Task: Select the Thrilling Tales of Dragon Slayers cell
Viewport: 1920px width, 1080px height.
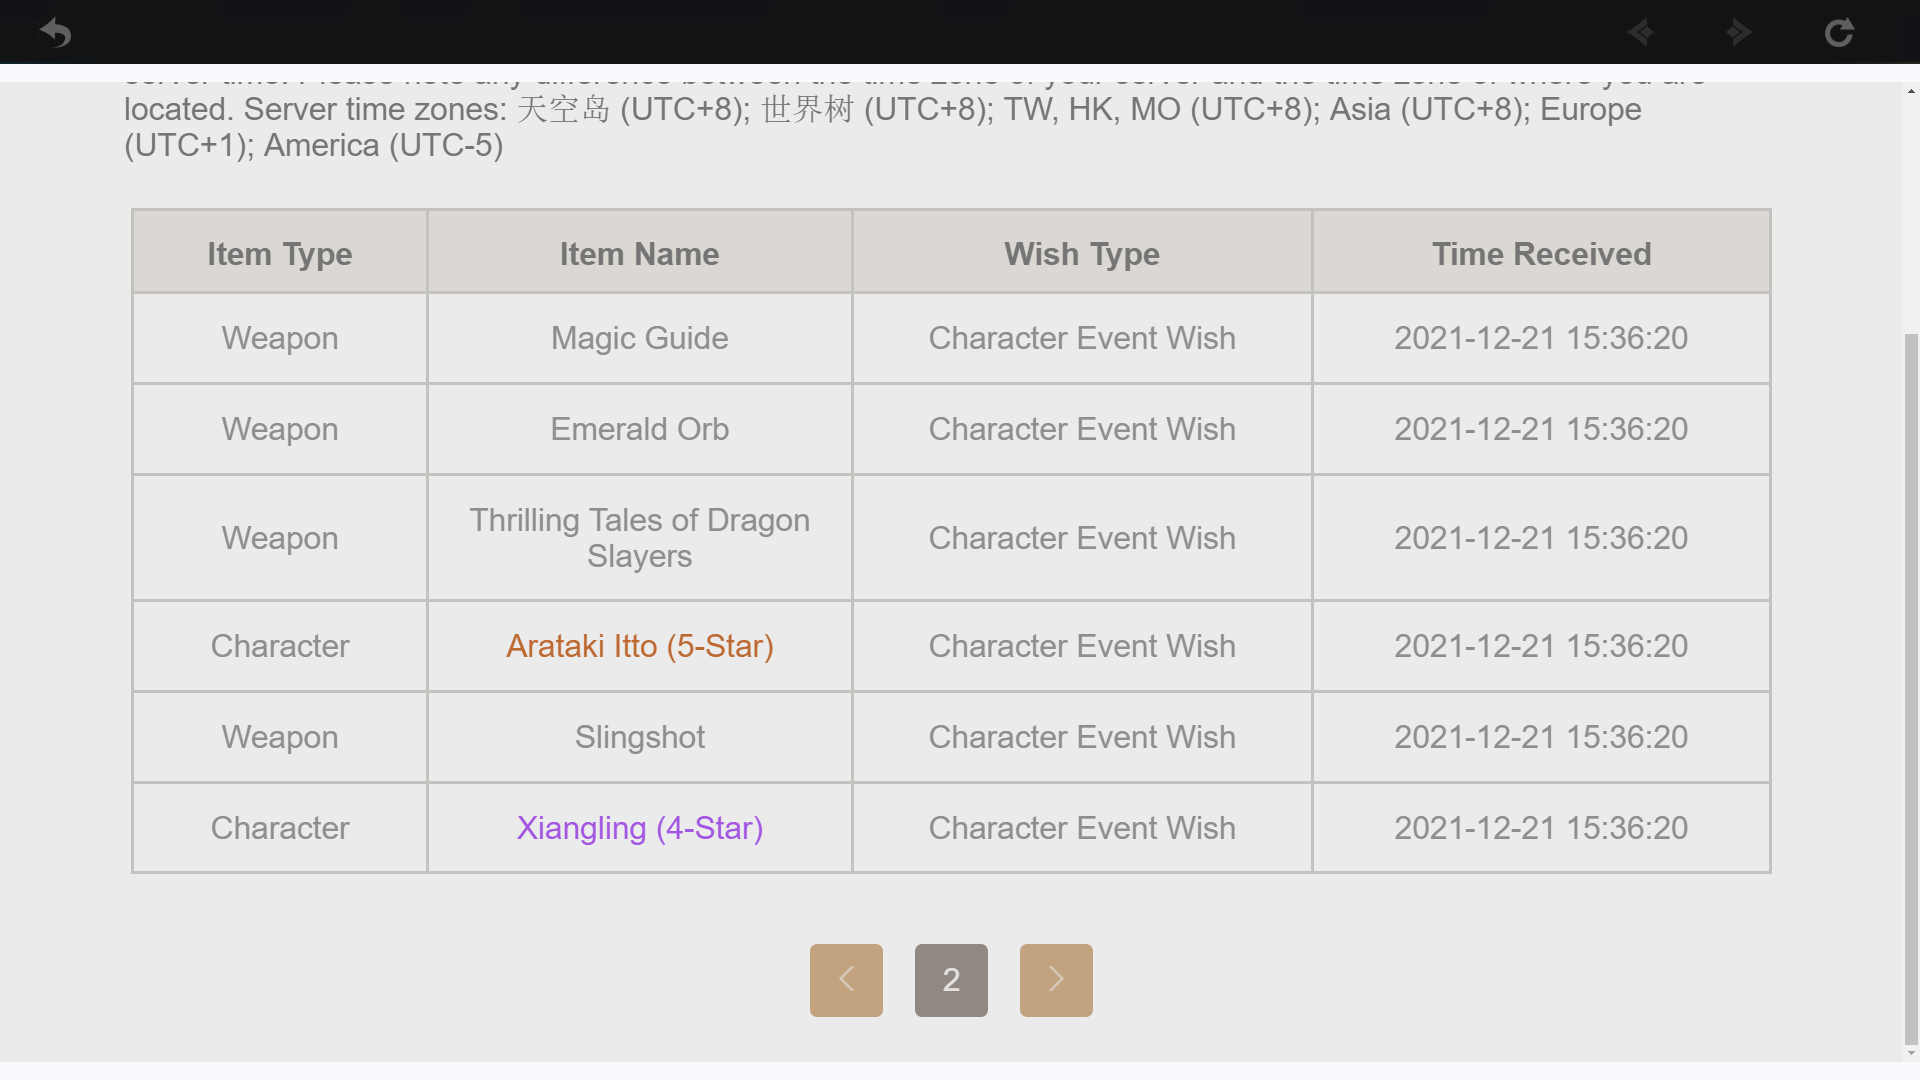Action: coord(640,538)
